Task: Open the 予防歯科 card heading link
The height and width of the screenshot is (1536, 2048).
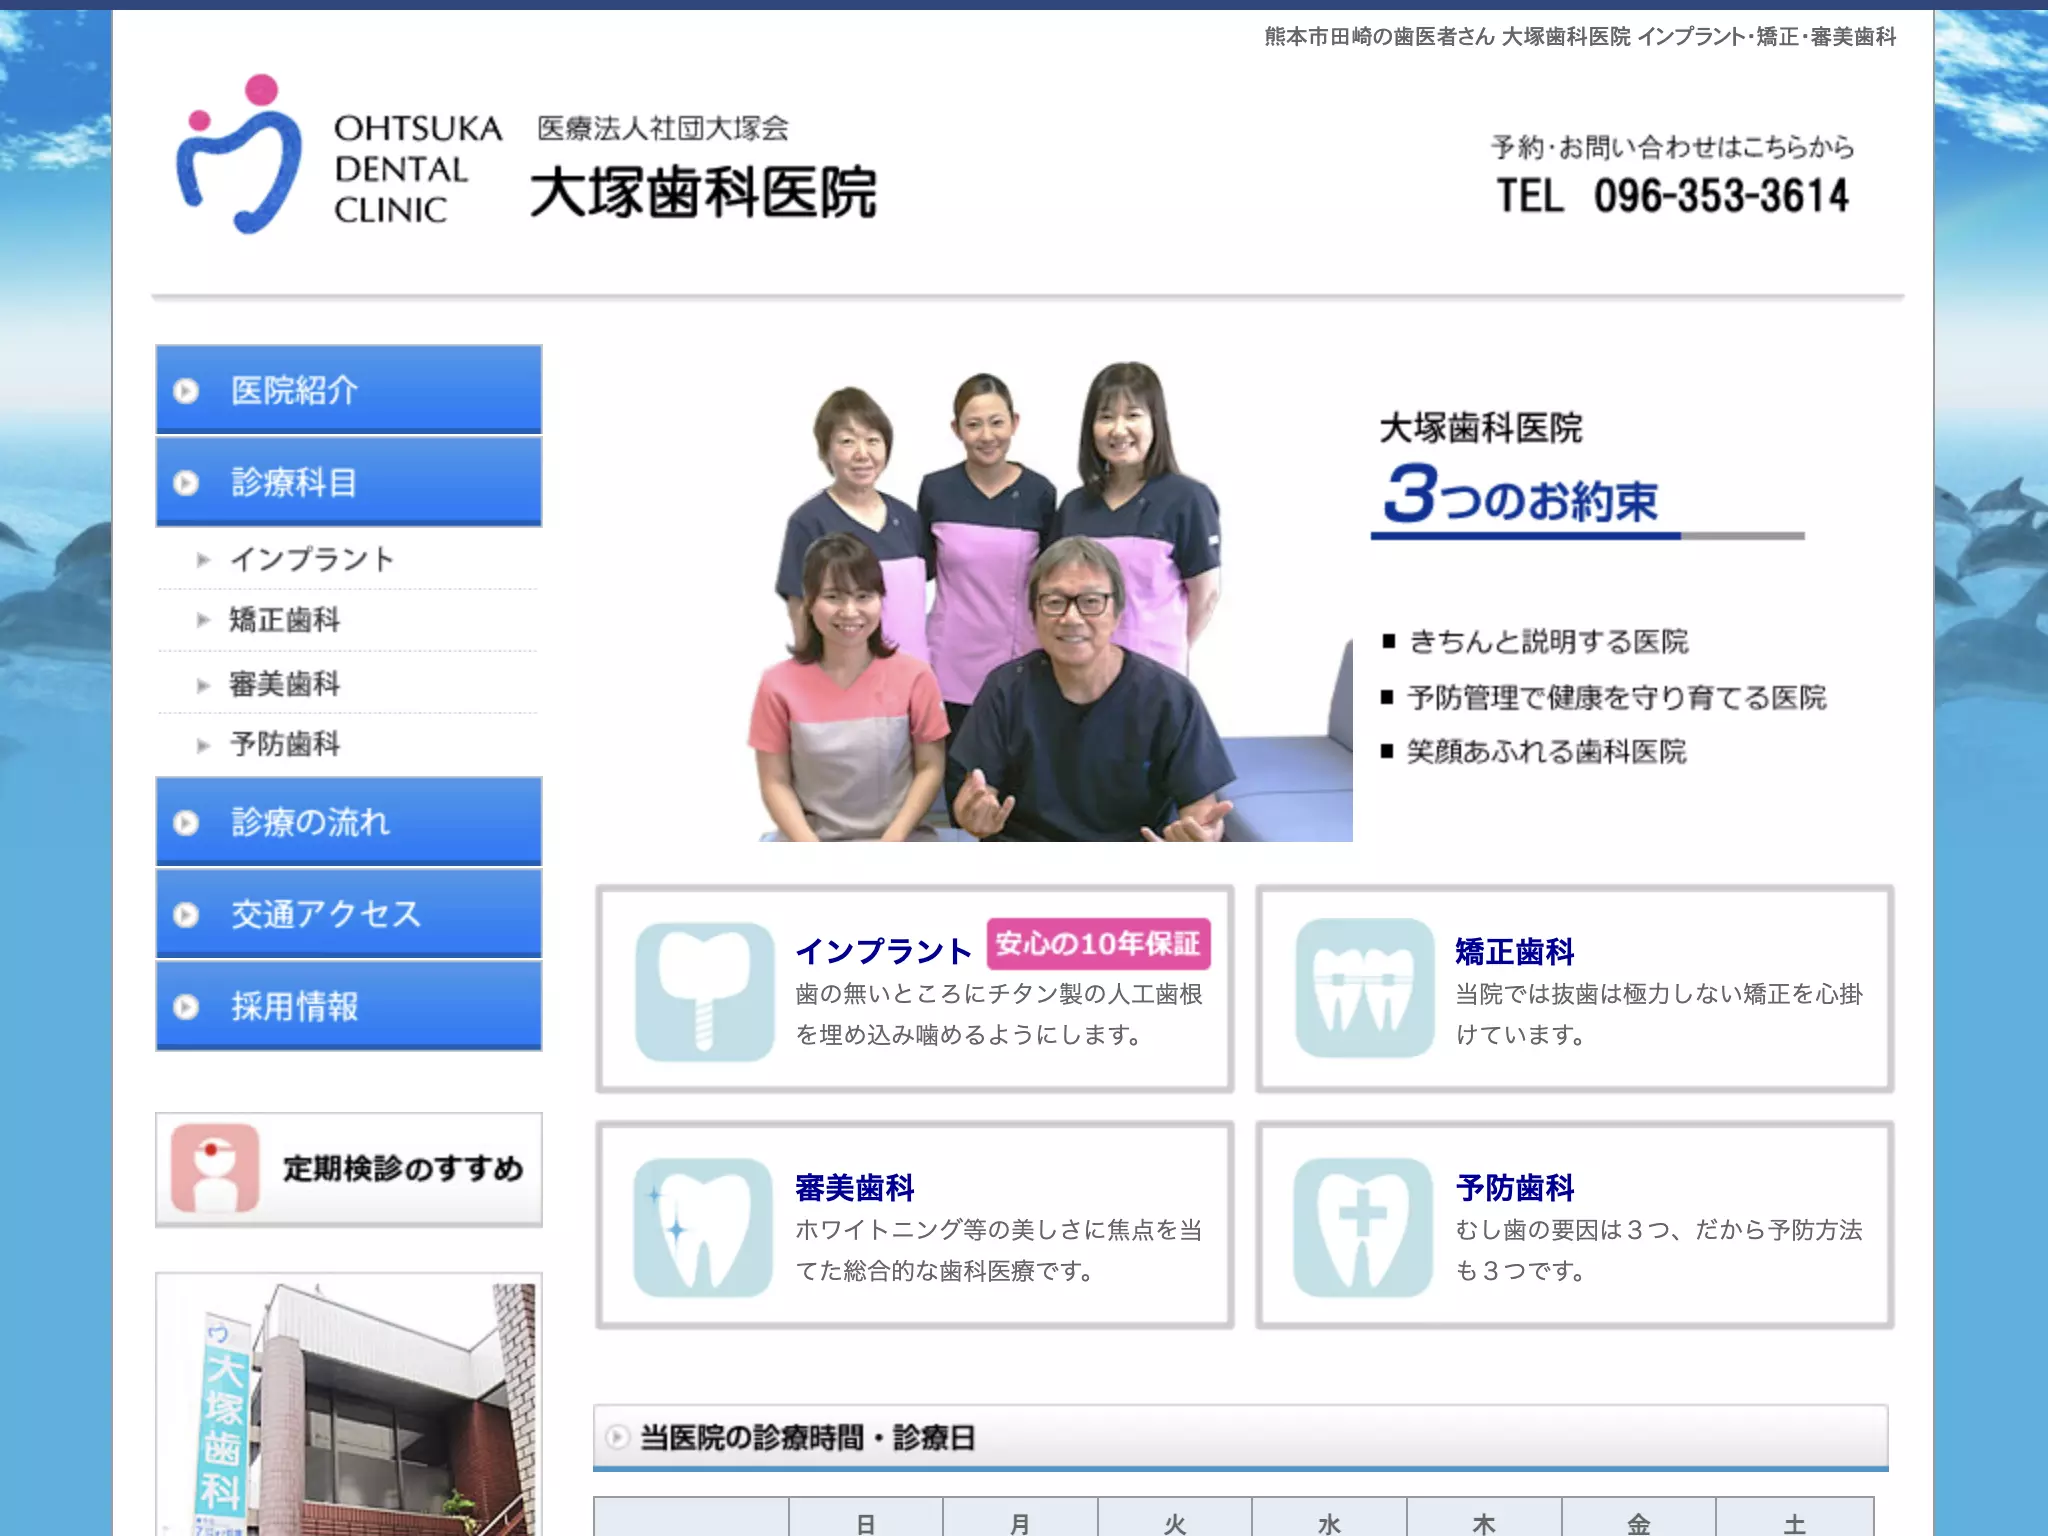Action: [x=1514, y=1188]
